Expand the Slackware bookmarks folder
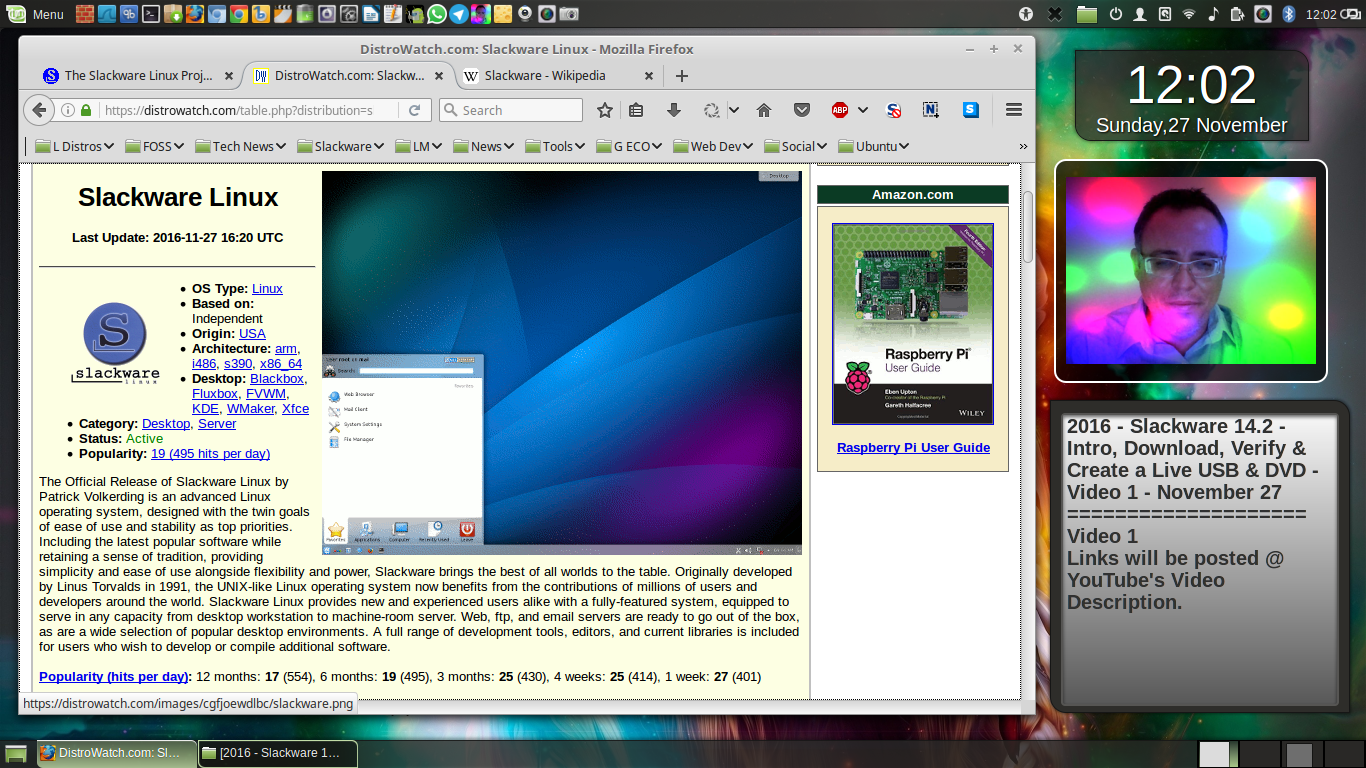 click(340, 146)
